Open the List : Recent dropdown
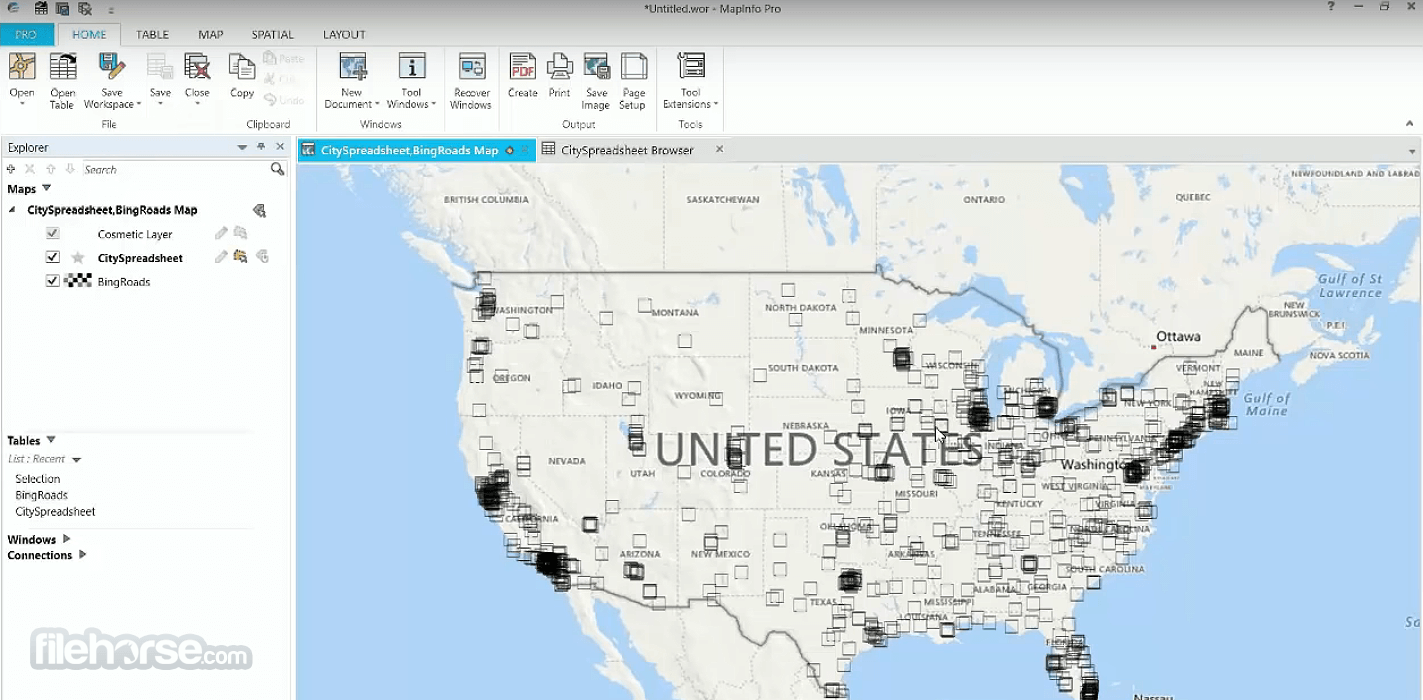 [76, 460]
